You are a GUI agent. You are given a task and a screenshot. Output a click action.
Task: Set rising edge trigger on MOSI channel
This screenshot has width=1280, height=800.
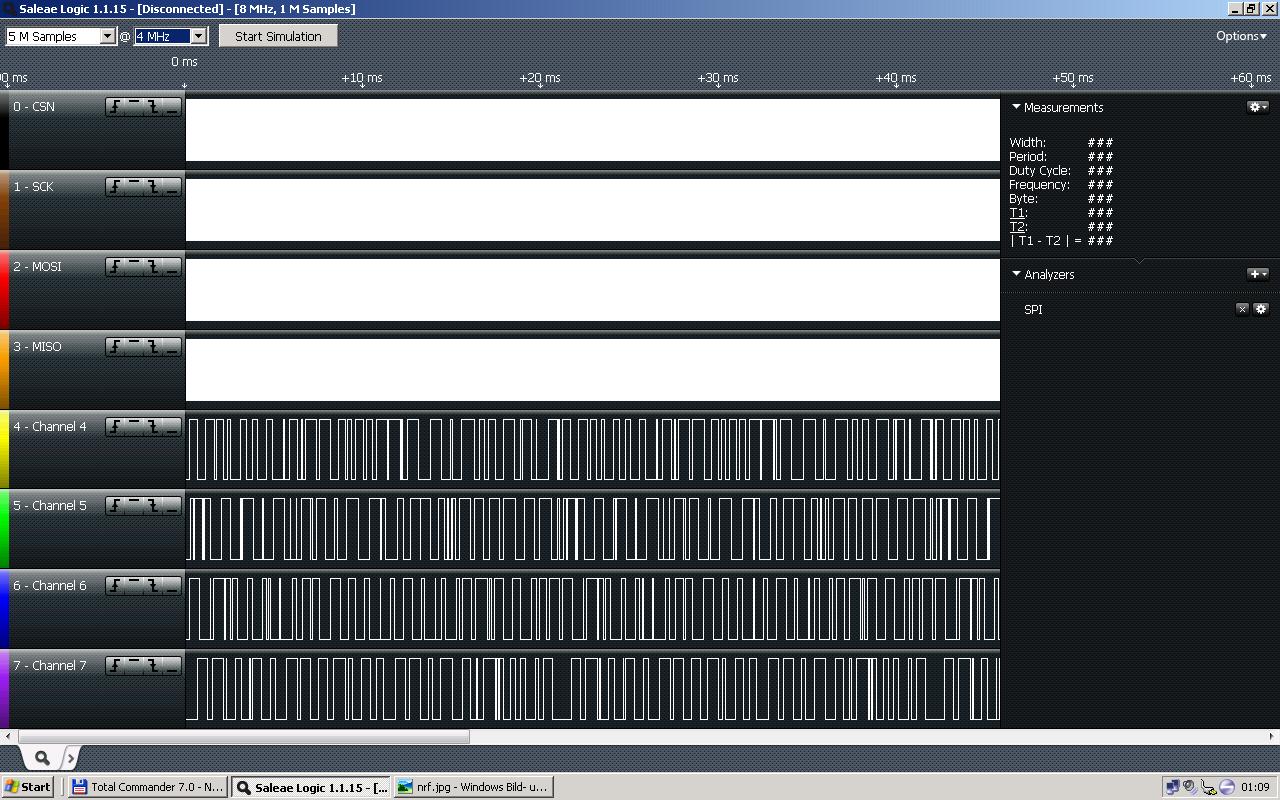[x=115, y=267]
